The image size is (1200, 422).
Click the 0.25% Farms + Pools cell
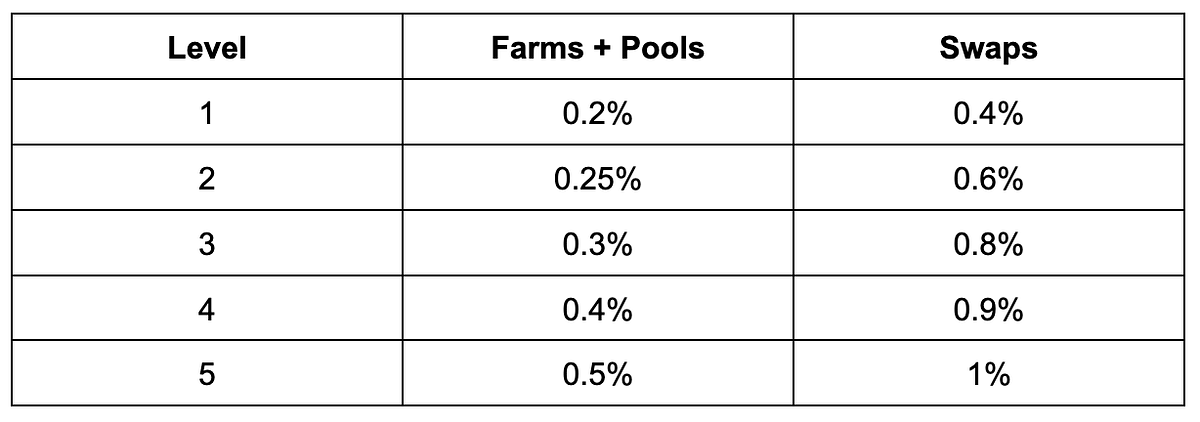coord(598,179)
